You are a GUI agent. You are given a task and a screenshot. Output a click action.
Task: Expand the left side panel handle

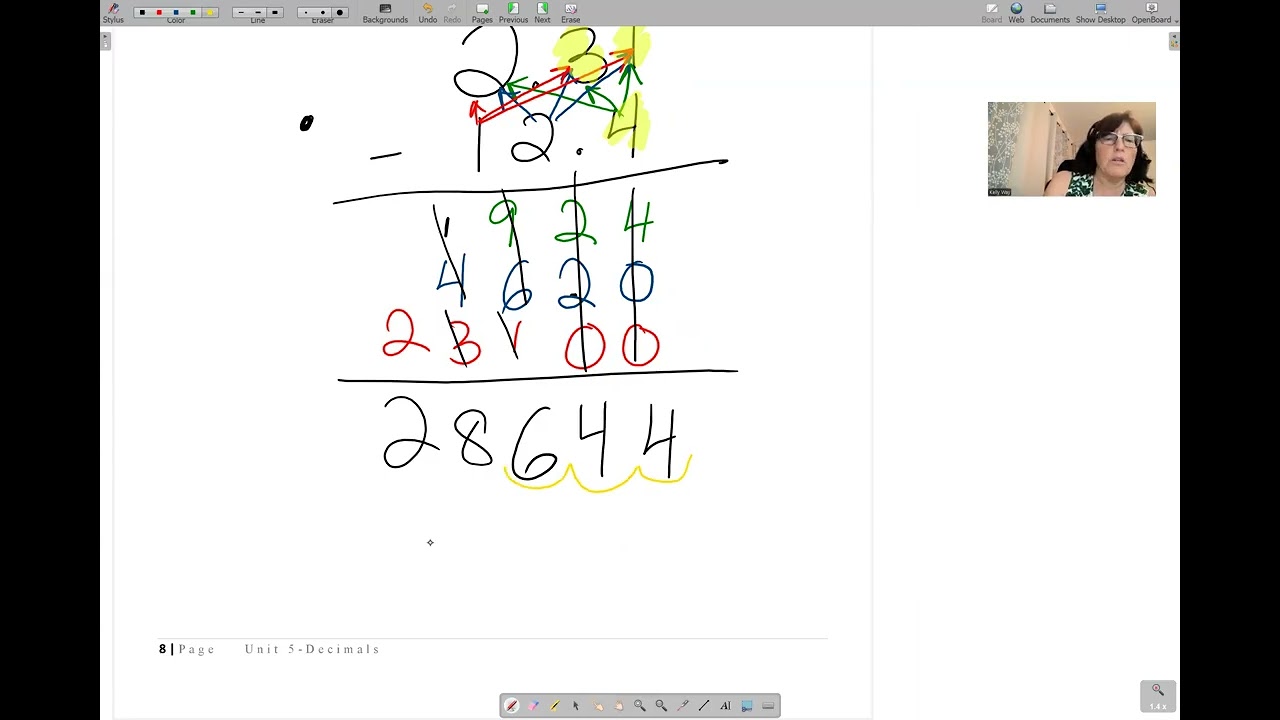pyautogui.click(x=106, y=40)
